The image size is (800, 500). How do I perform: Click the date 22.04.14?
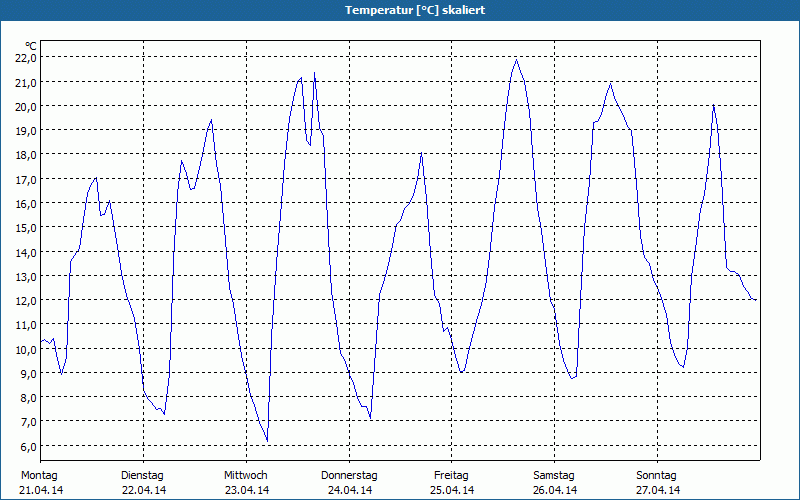click(144, 490)
